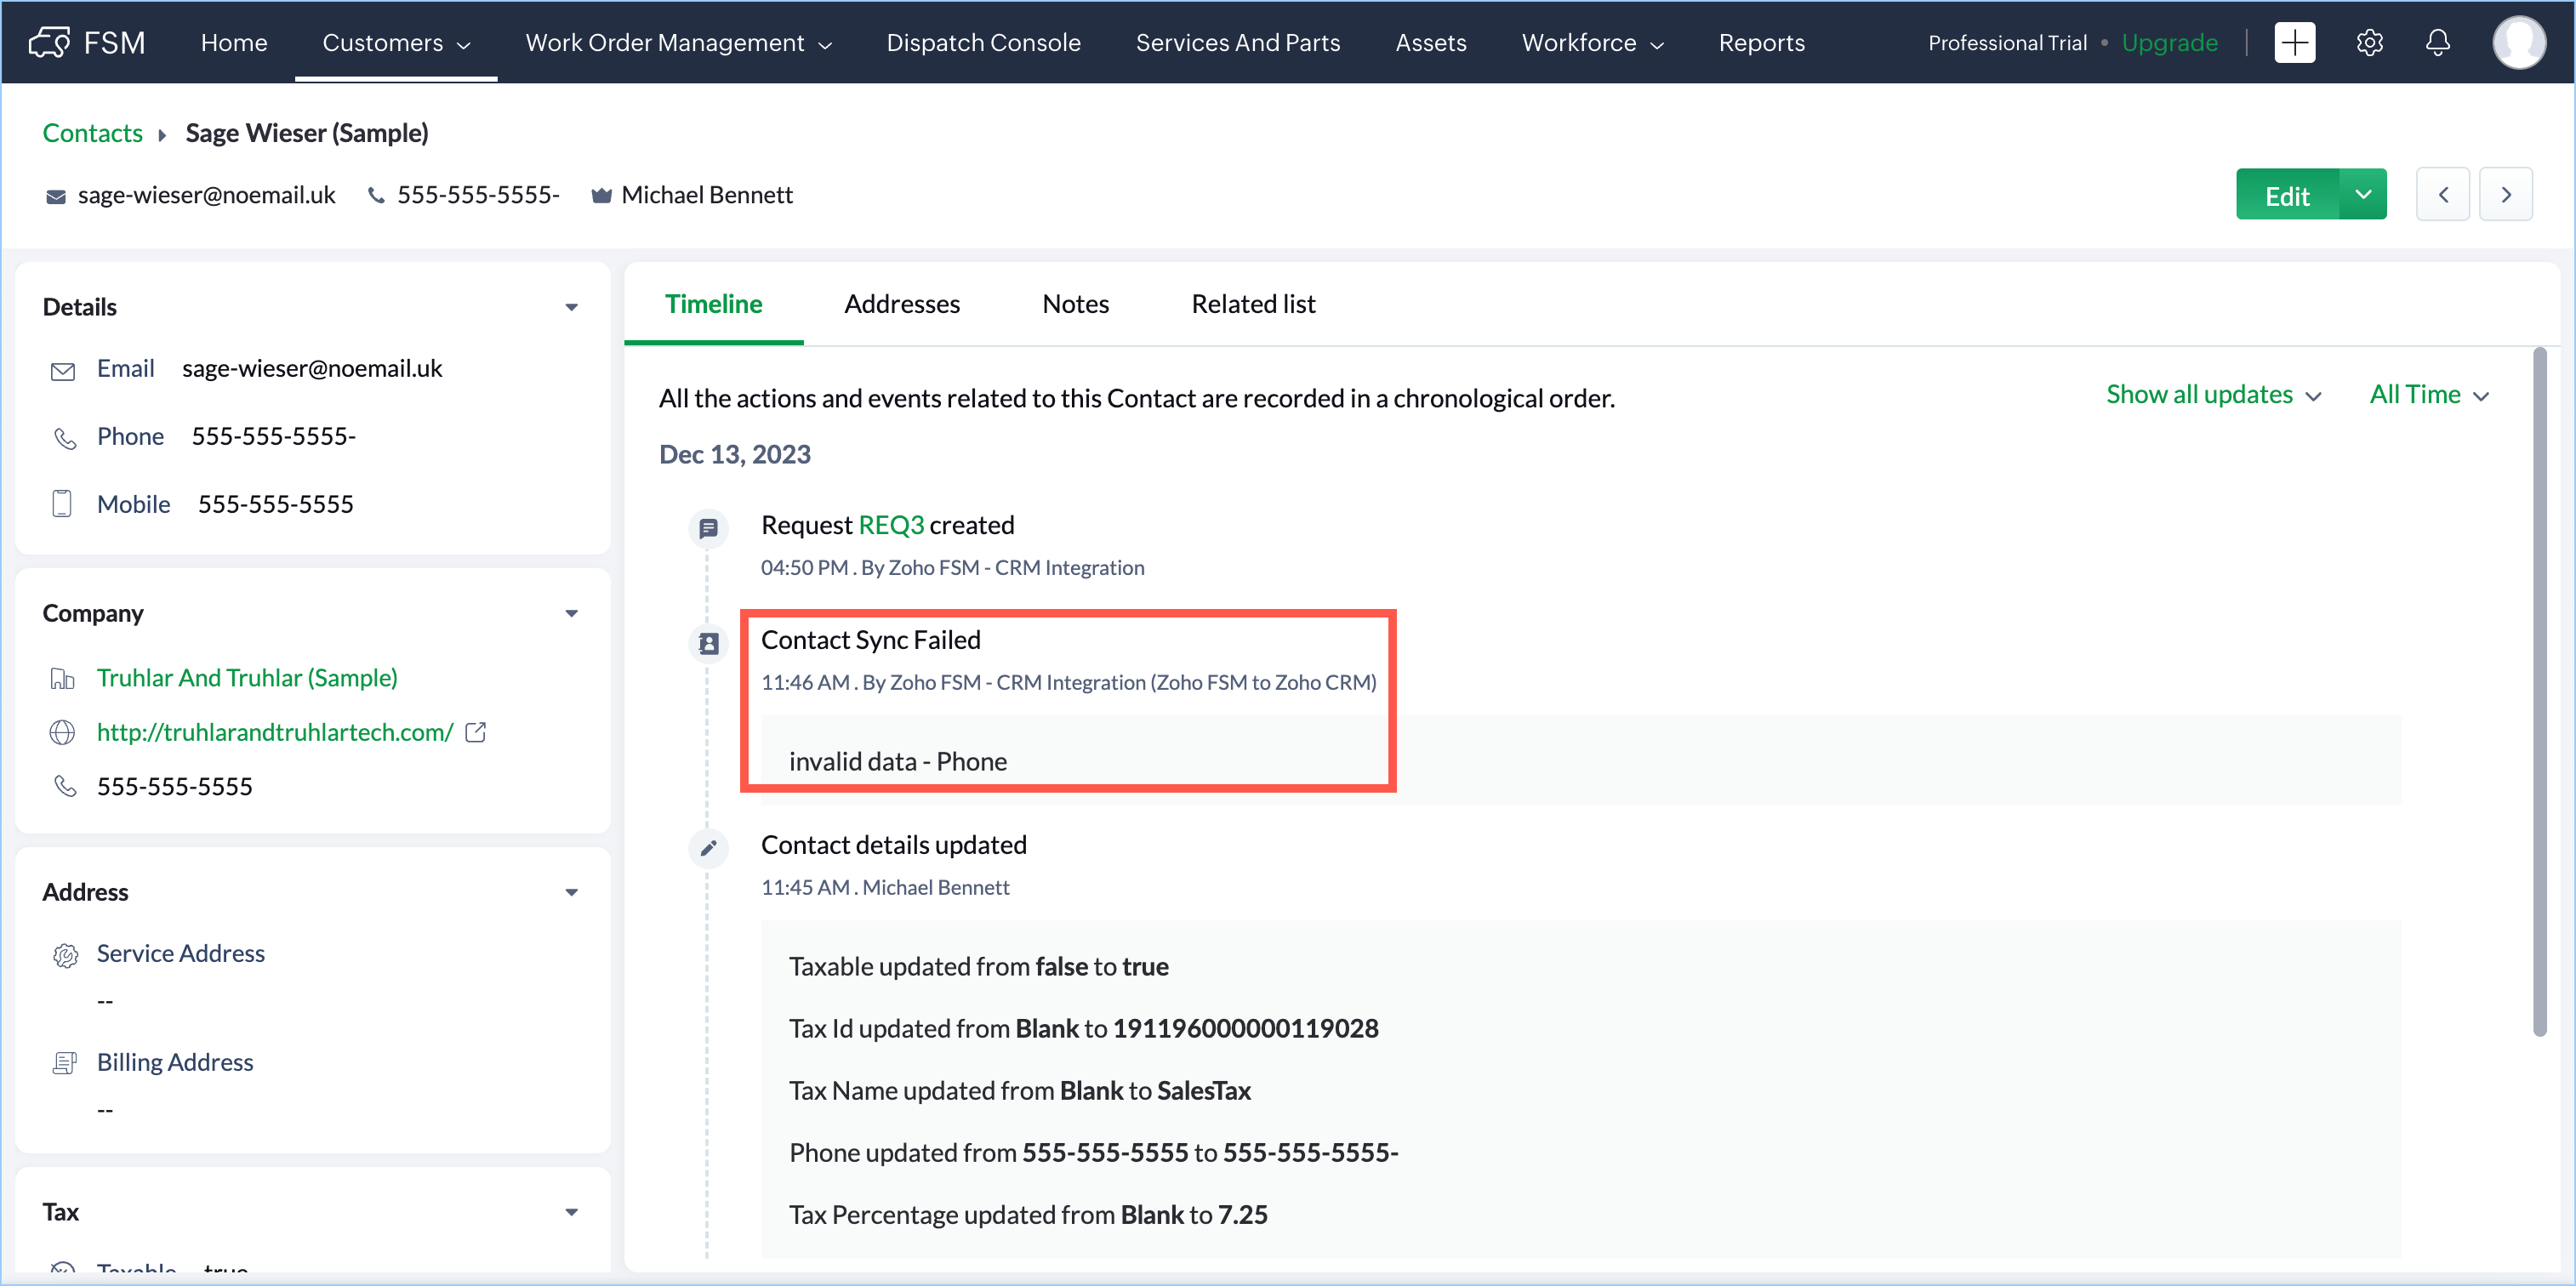Viewport: 2576px width, 1286px height.
Task: Open Edit button dropdown arrow
Action: pos(2362,195)
